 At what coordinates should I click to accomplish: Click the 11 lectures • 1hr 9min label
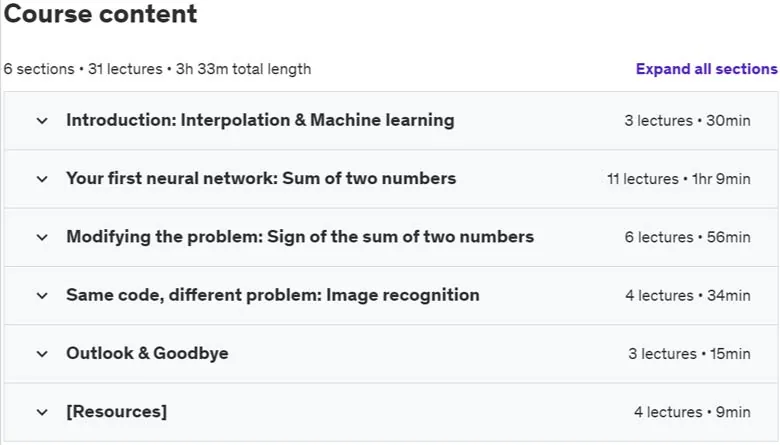coord(679,179)
